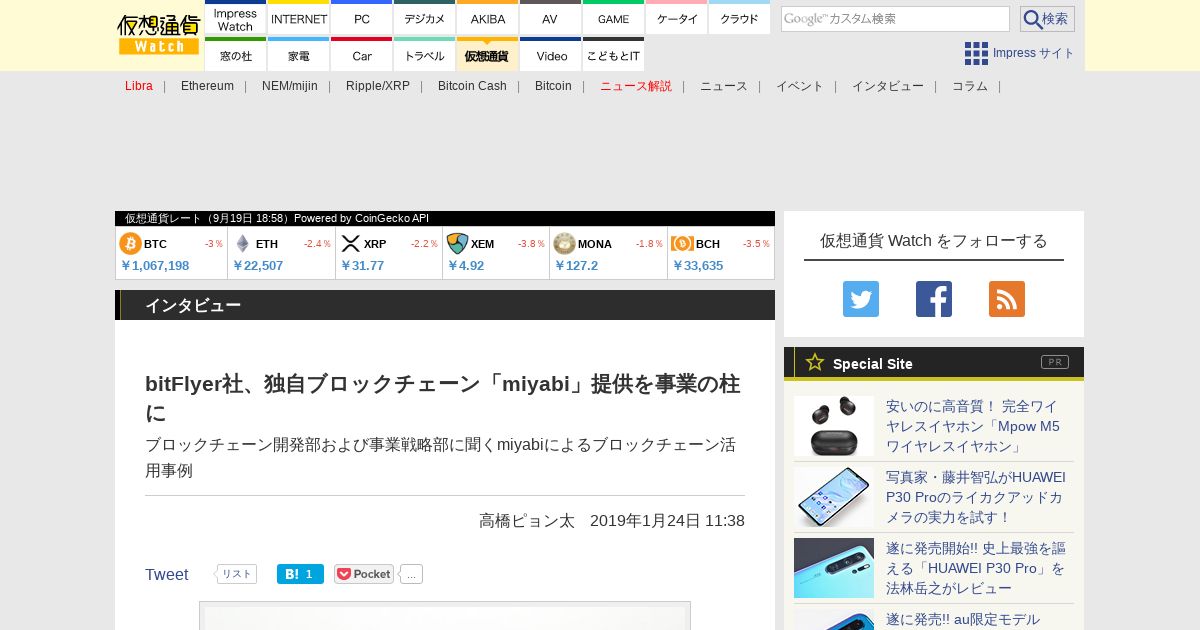The width and height of the screenshot is (1200, 630).
Task: Click the Hatena bookmark B! button
Action: click(x=300, y=574)
